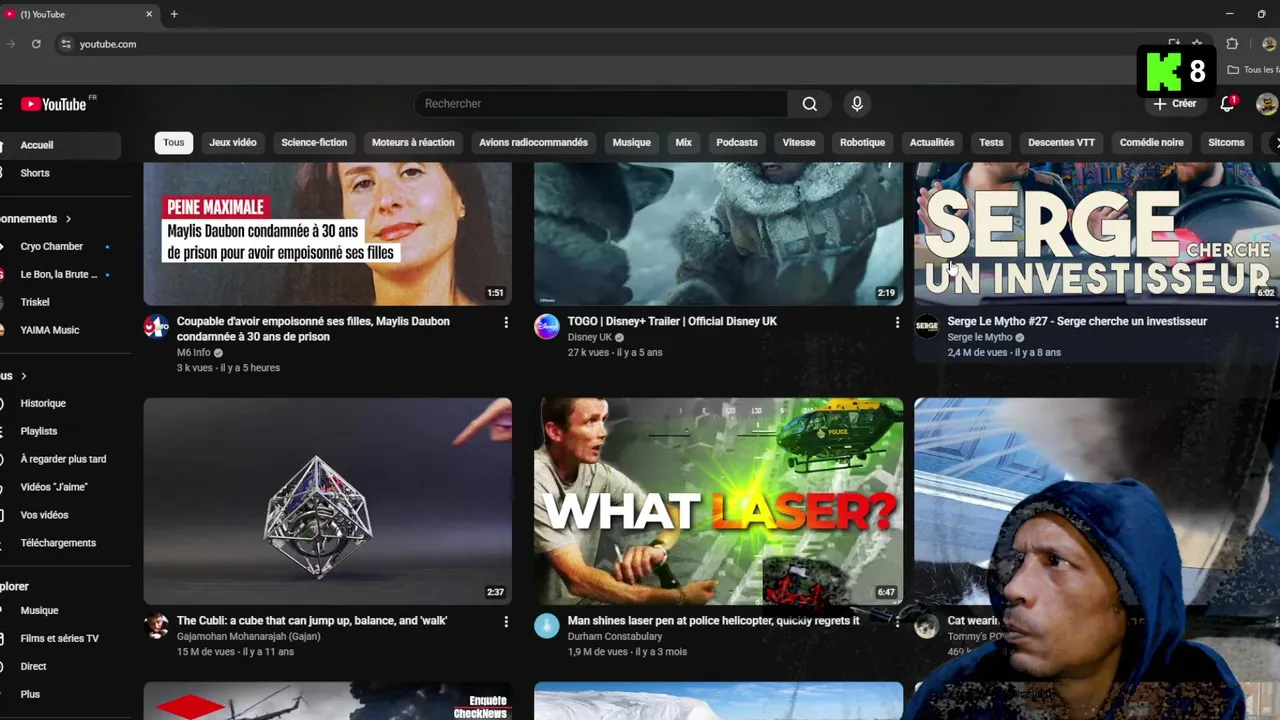Viewport: 1280px width, 720px height.
Task: Open the account avatar menu
Action: point(1266,104)
